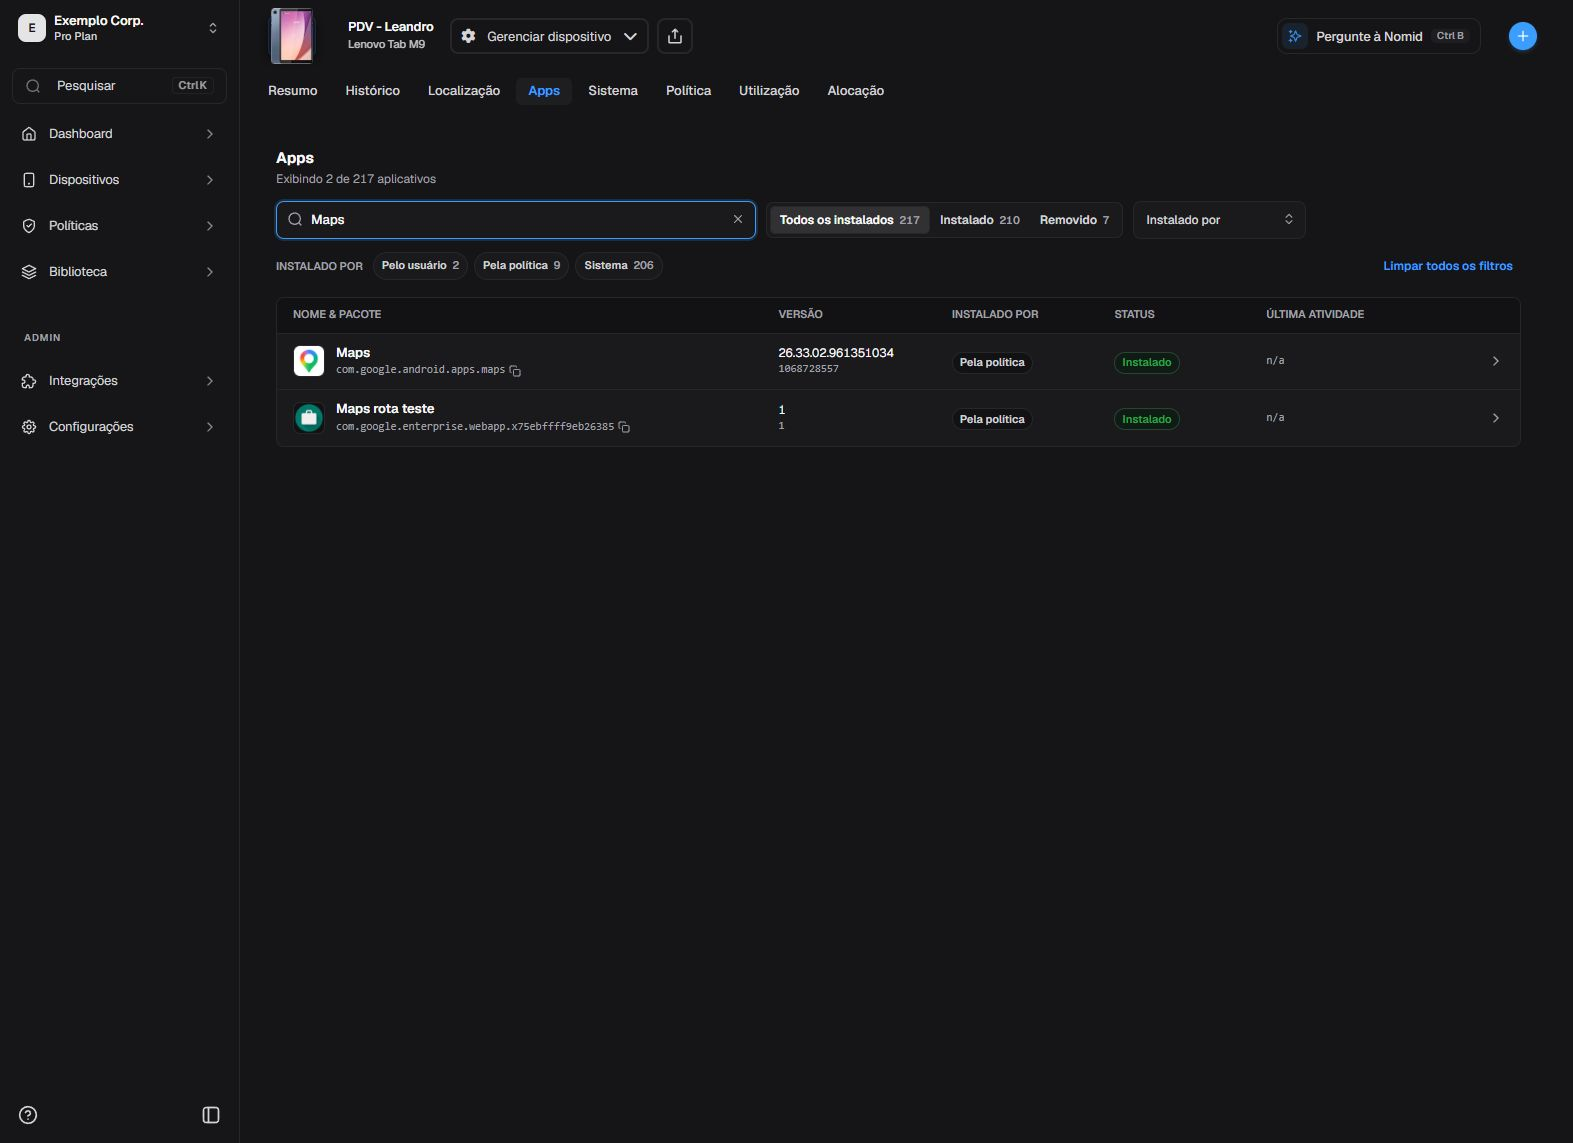Expand the Biblioteca chevron

click(210, 272)
